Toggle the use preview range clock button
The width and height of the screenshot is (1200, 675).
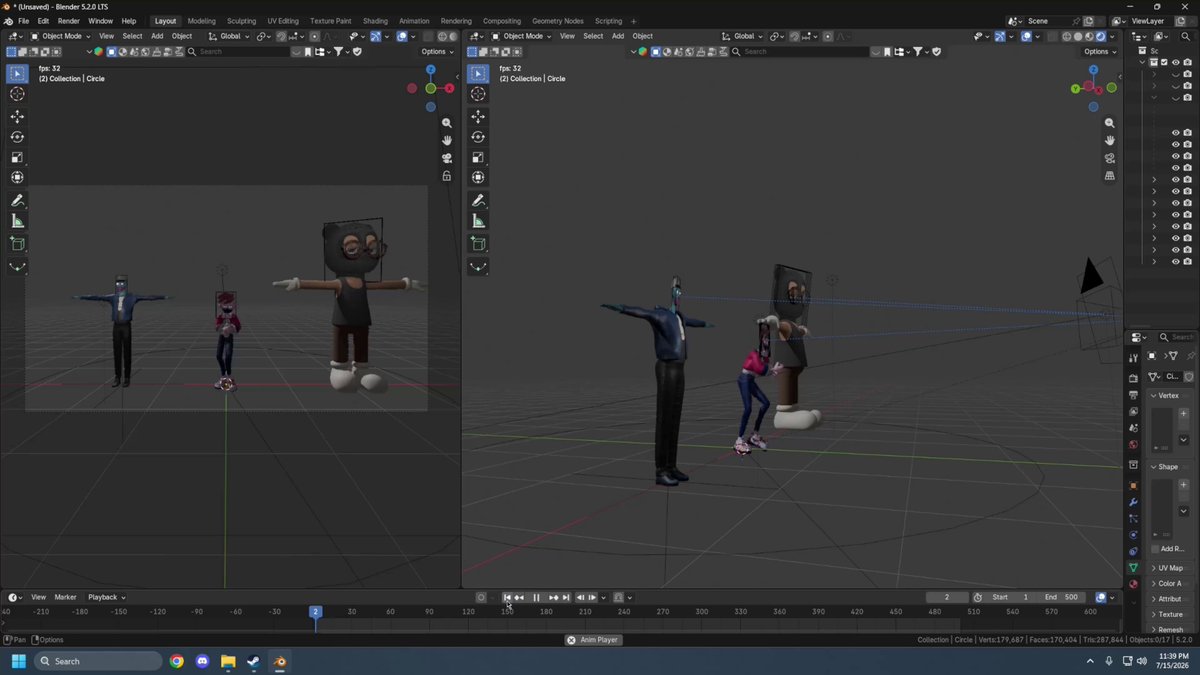[977, 598]
